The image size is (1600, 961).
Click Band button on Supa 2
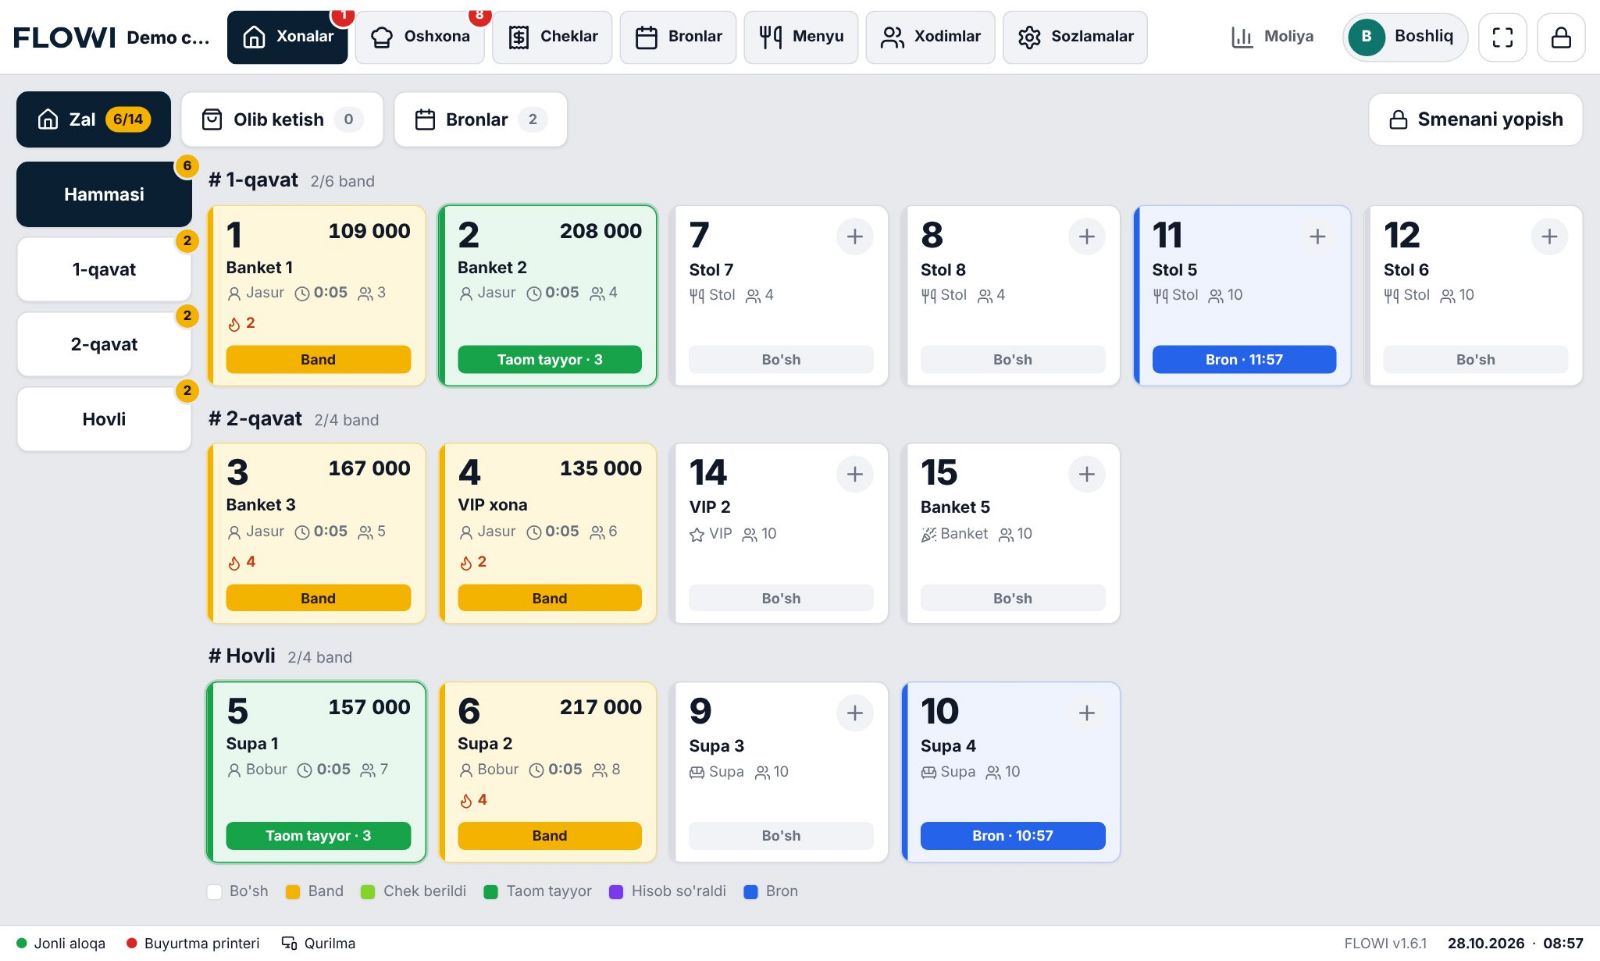click(550, 836)
